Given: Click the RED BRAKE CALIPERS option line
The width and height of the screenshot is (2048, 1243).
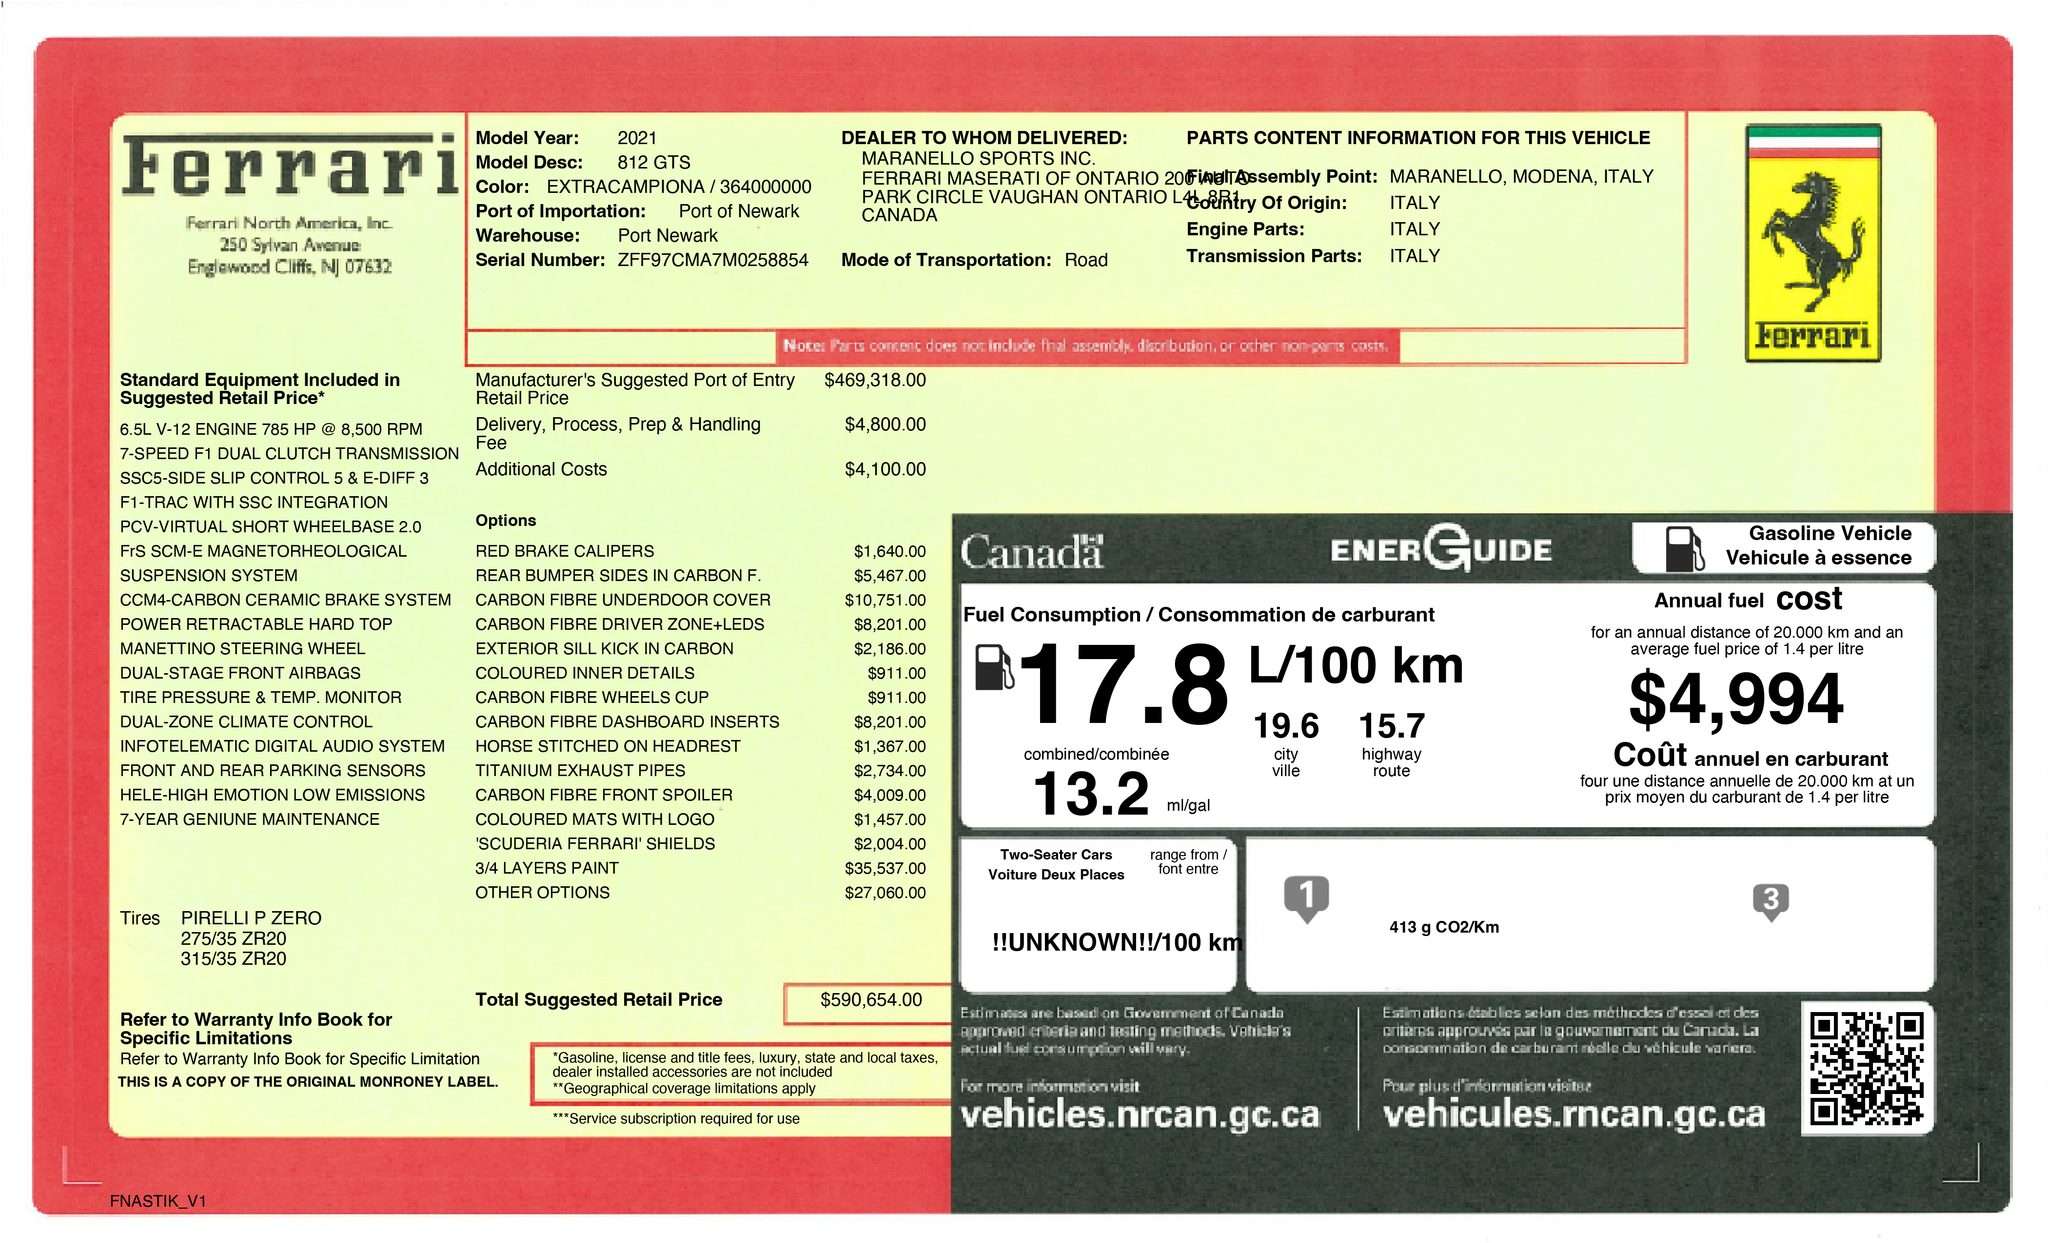Looking at the screenshot, I should coord(700,551).
